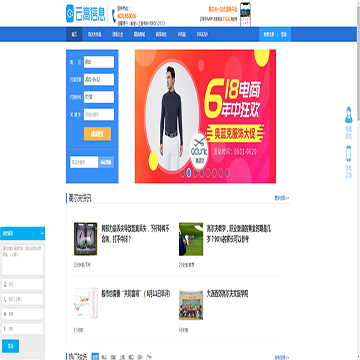This screenshot has width=360, height=360.
Task: Focus the keyword input above the orange button
Action: coord(99,114)
